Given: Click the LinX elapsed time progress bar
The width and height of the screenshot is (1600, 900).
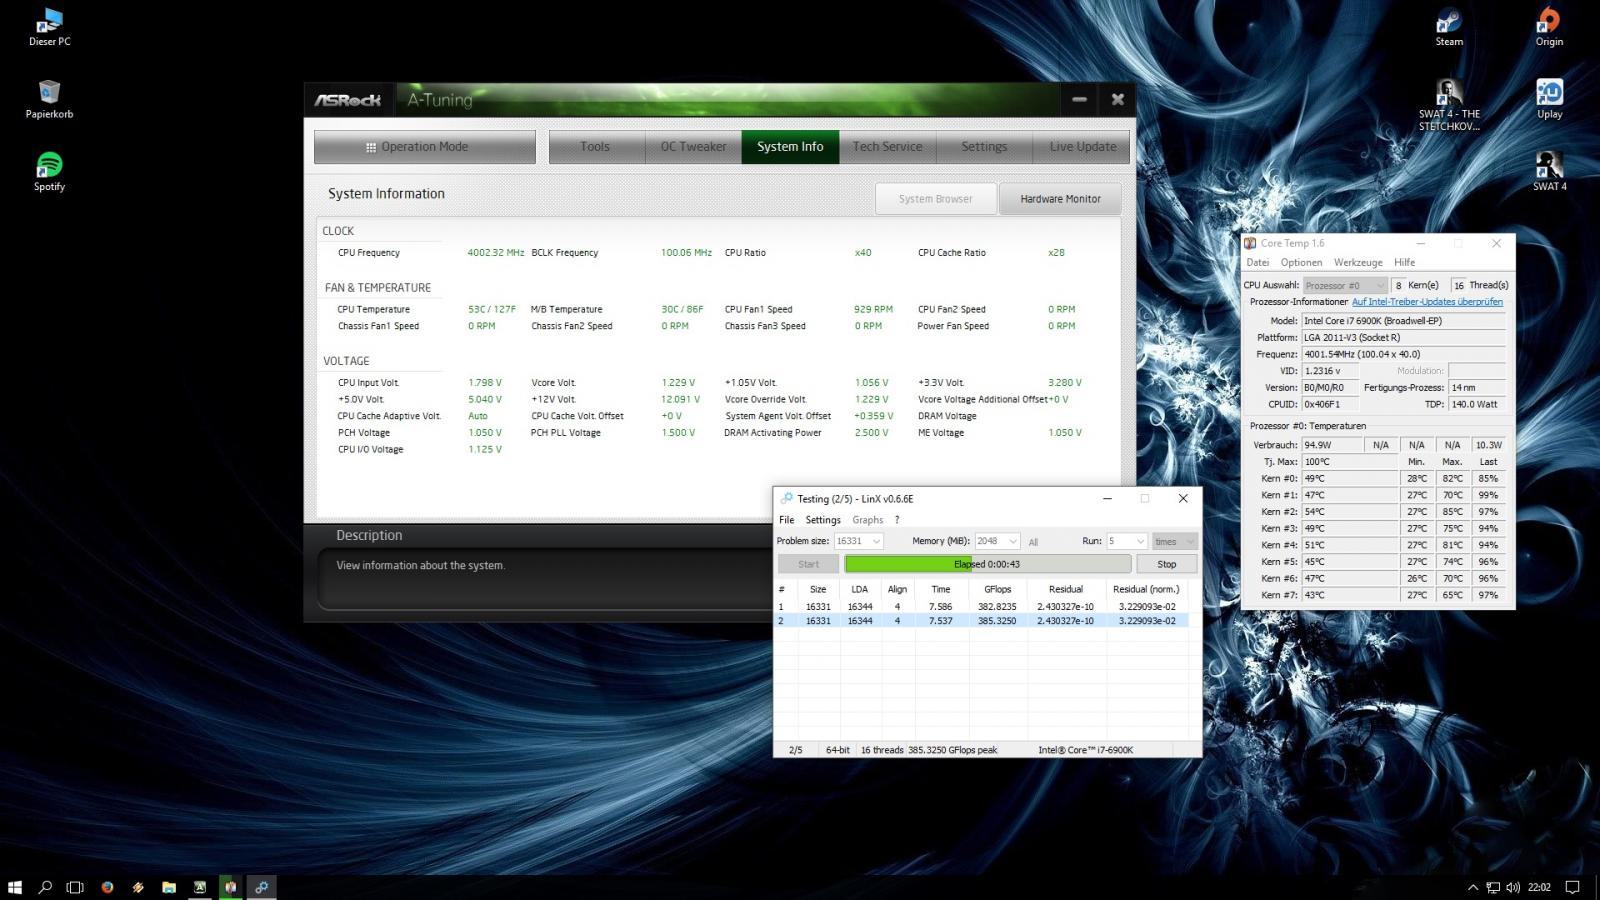Looking at the screenshot, I should click(x=988, y=564).
